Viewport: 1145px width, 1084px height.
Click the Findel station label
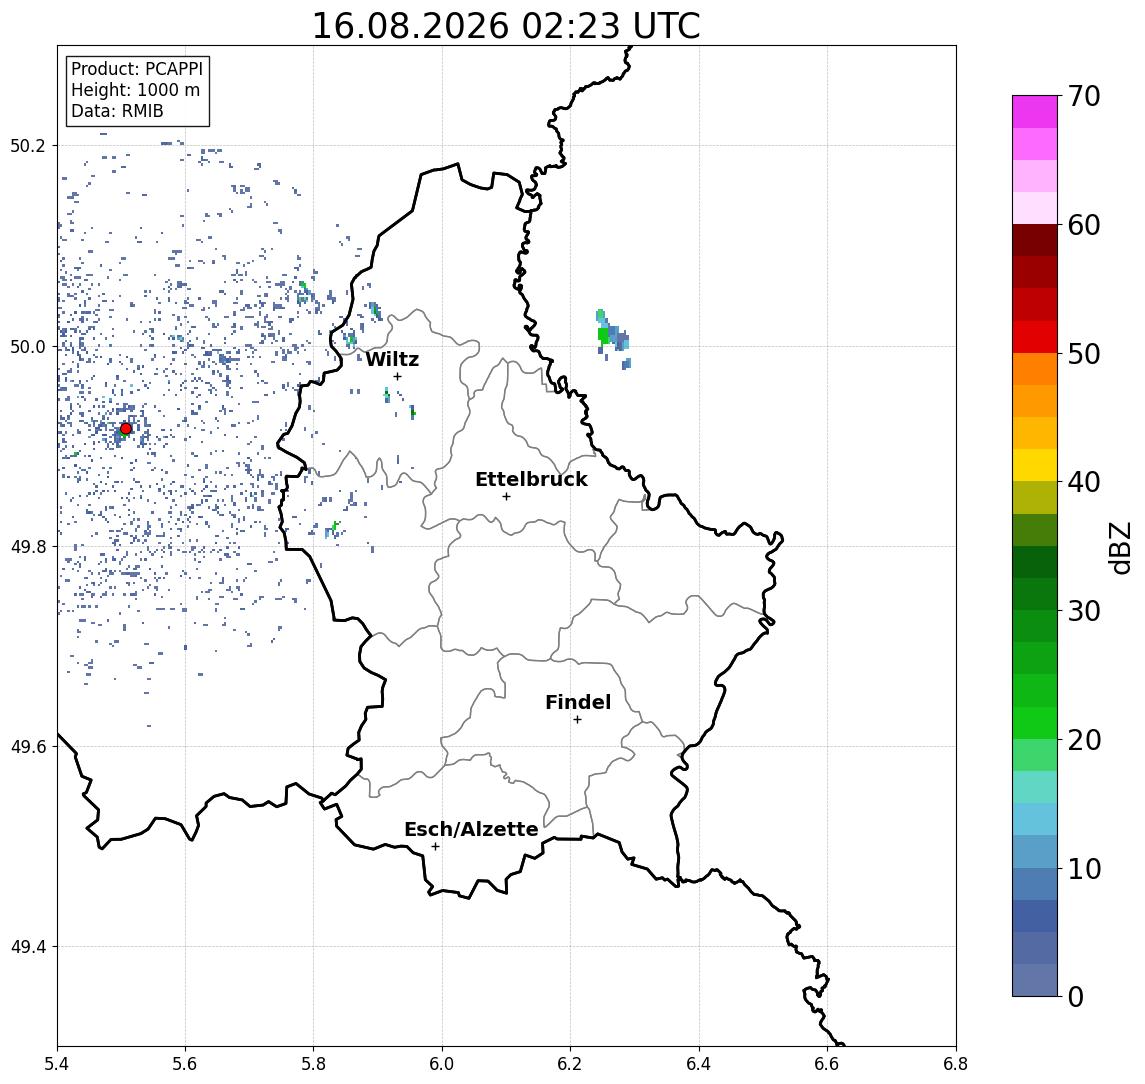578,702
